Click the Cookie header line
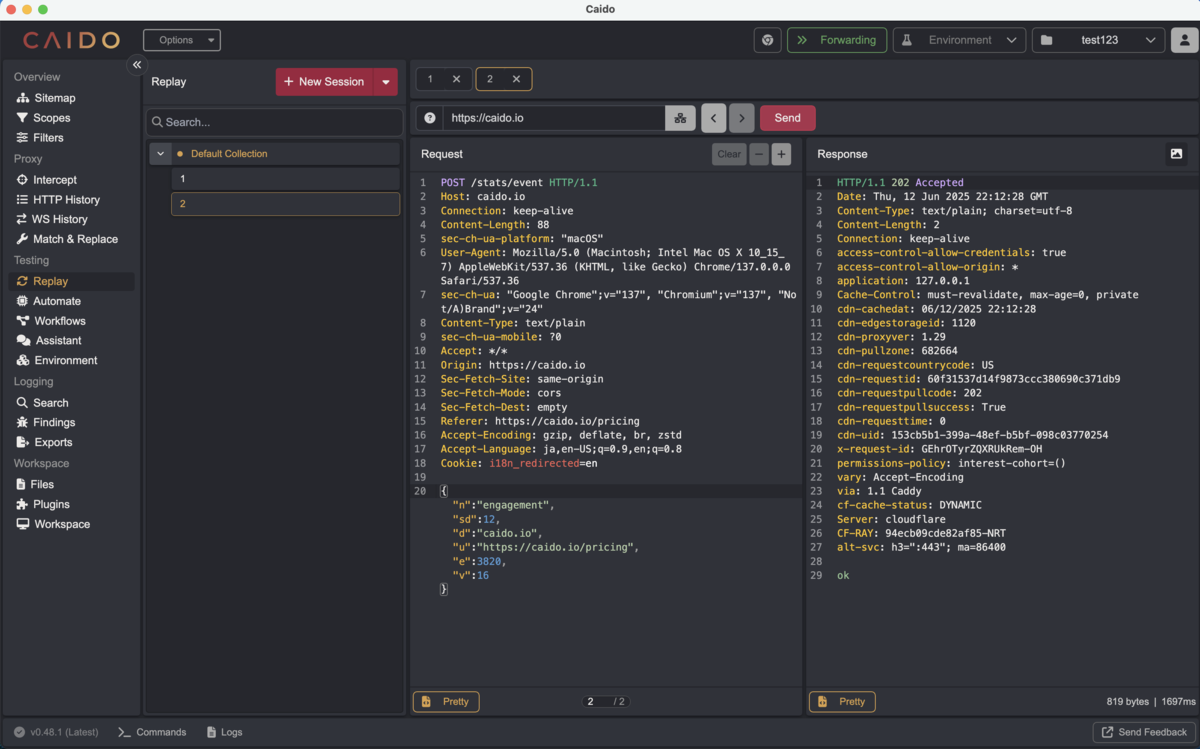This screenshot has height=749, width=1200. [x=519, y=463]
